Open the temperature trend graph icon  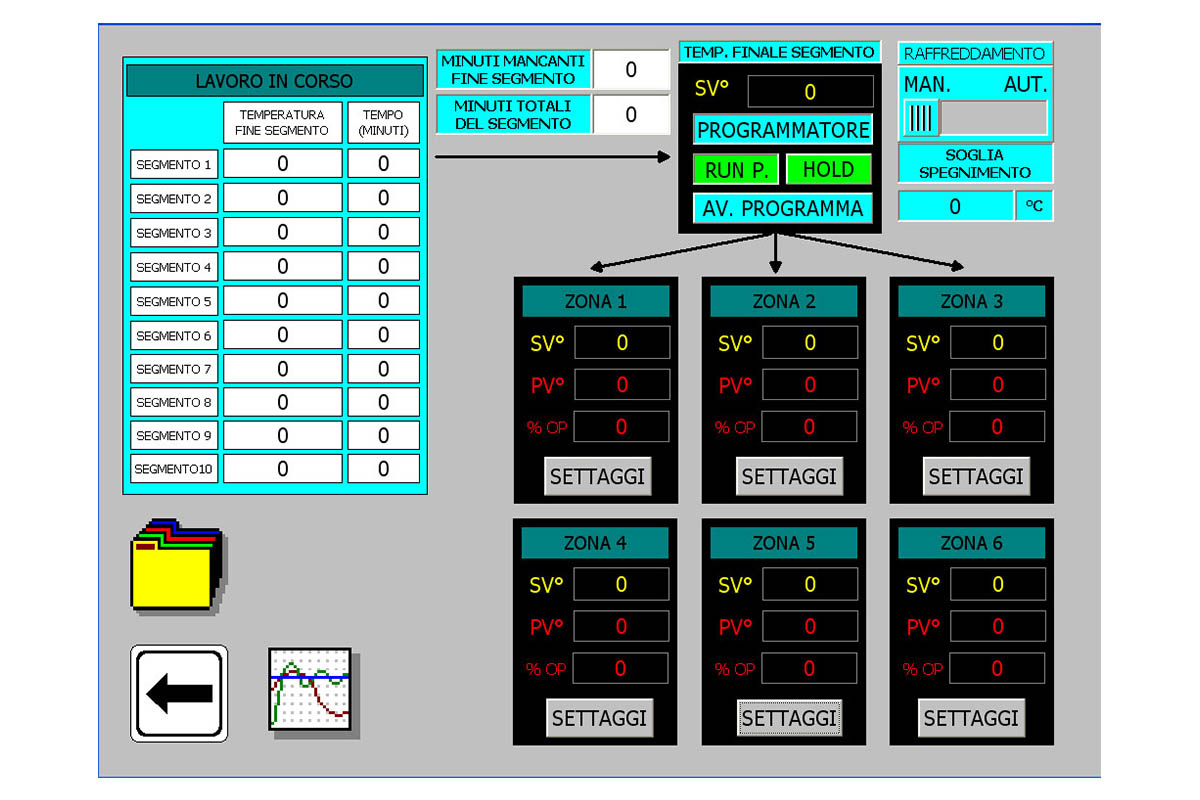coord(311,689)
